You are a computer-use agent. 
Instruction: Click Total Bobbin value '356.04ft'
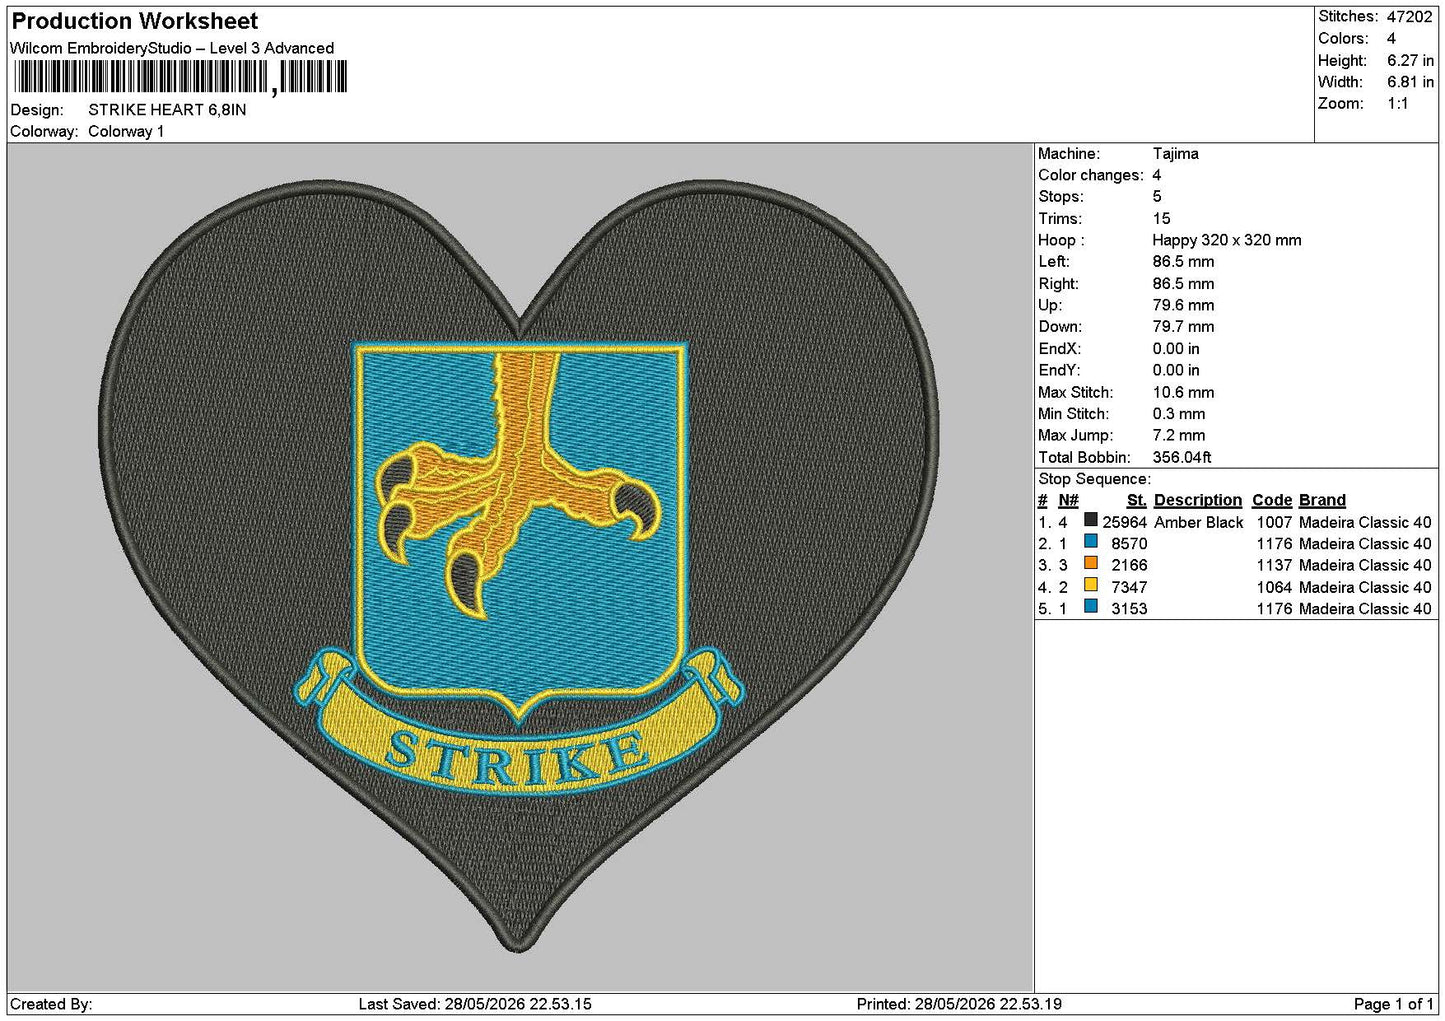coord(1182,458)
